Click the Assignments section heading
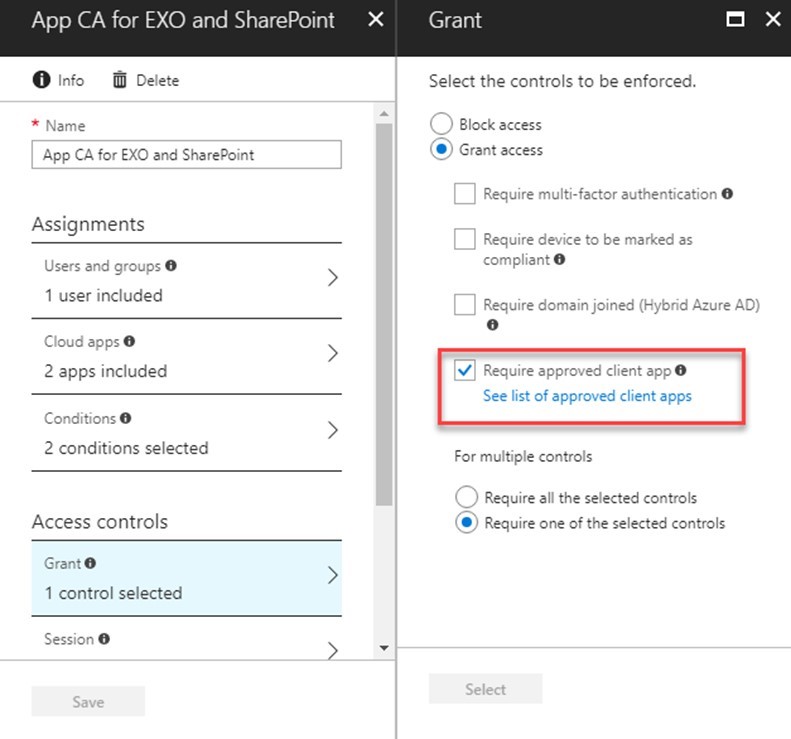 click(x=88, y=224)
